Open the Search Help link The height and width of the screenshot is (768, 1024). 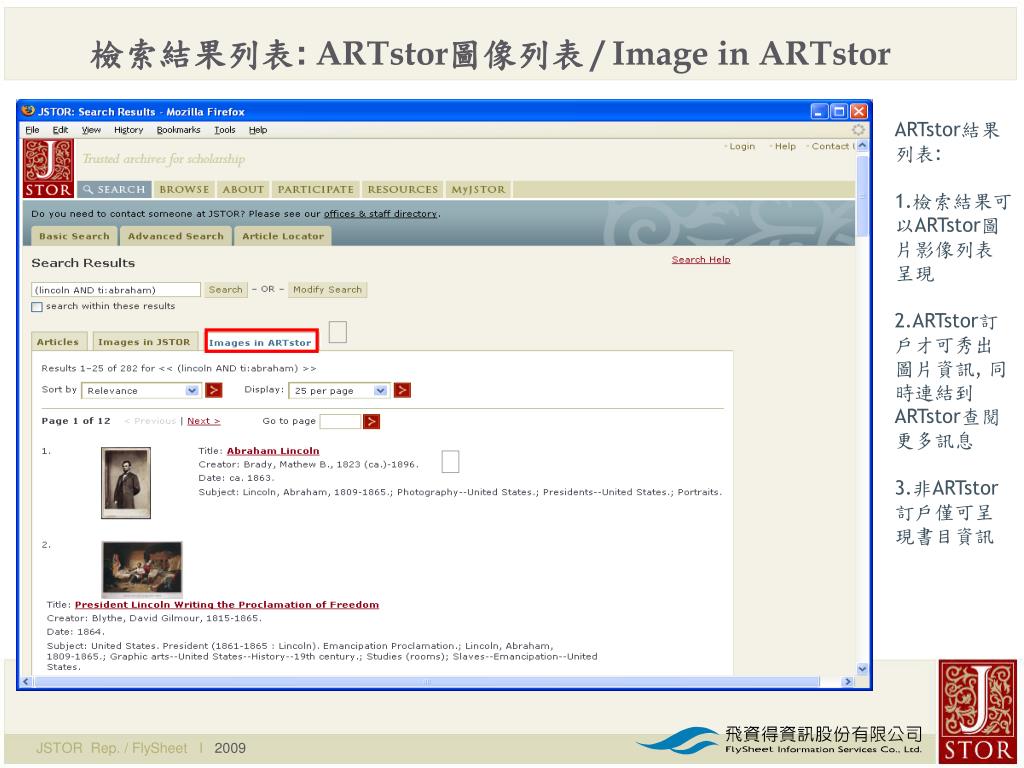point(701,259)
